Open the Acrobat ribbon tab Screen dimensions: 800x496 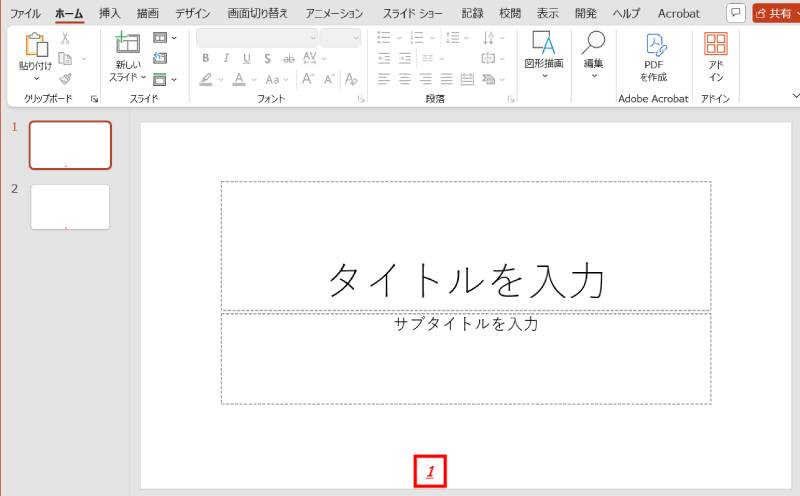pos(679,13)
